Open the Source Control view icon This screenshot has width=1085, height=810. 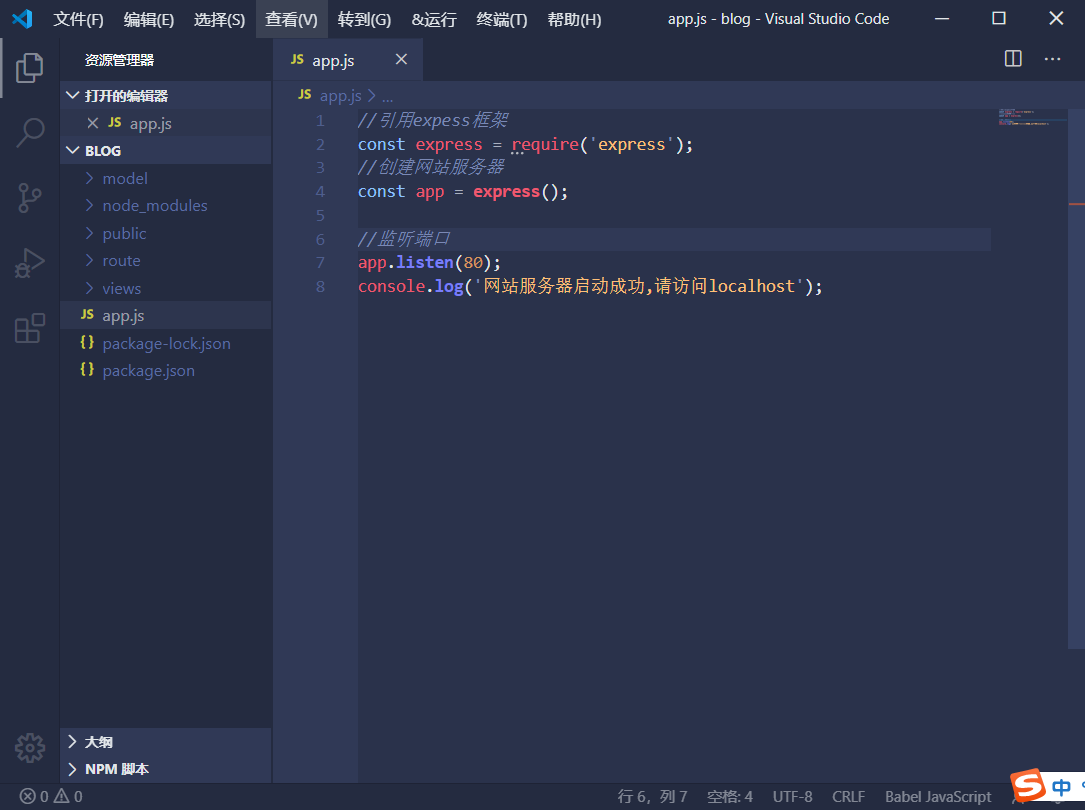pyautogui.click(x=30, y=198)
